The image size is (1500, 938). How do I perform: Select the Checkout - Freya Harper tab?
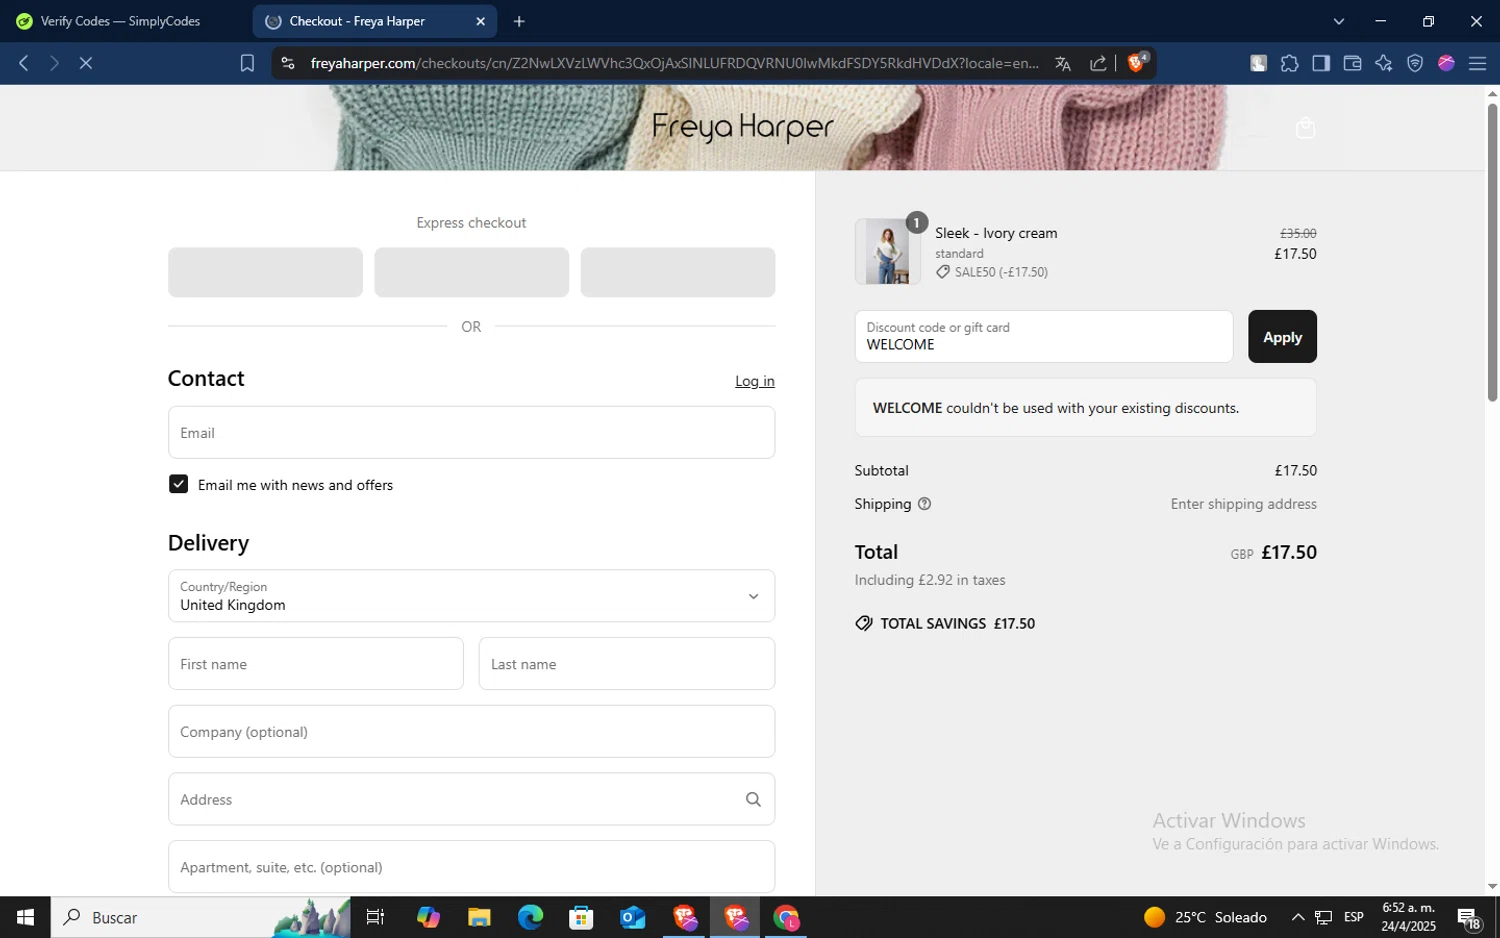[x=375, y=21]
